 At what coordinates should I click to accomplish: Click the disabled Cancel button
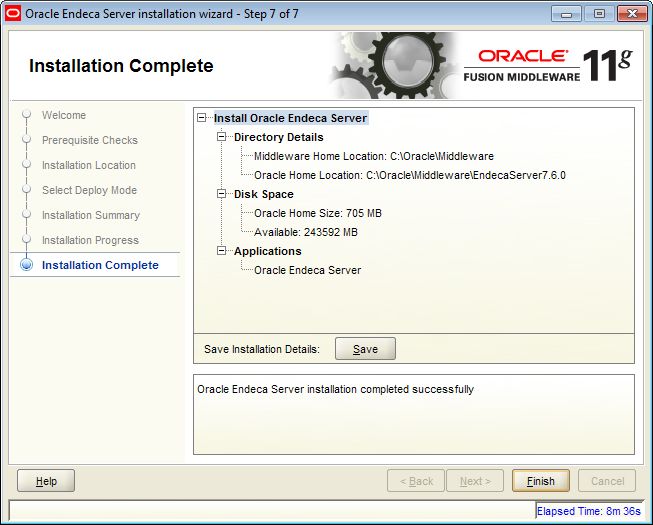click(607, 481)
